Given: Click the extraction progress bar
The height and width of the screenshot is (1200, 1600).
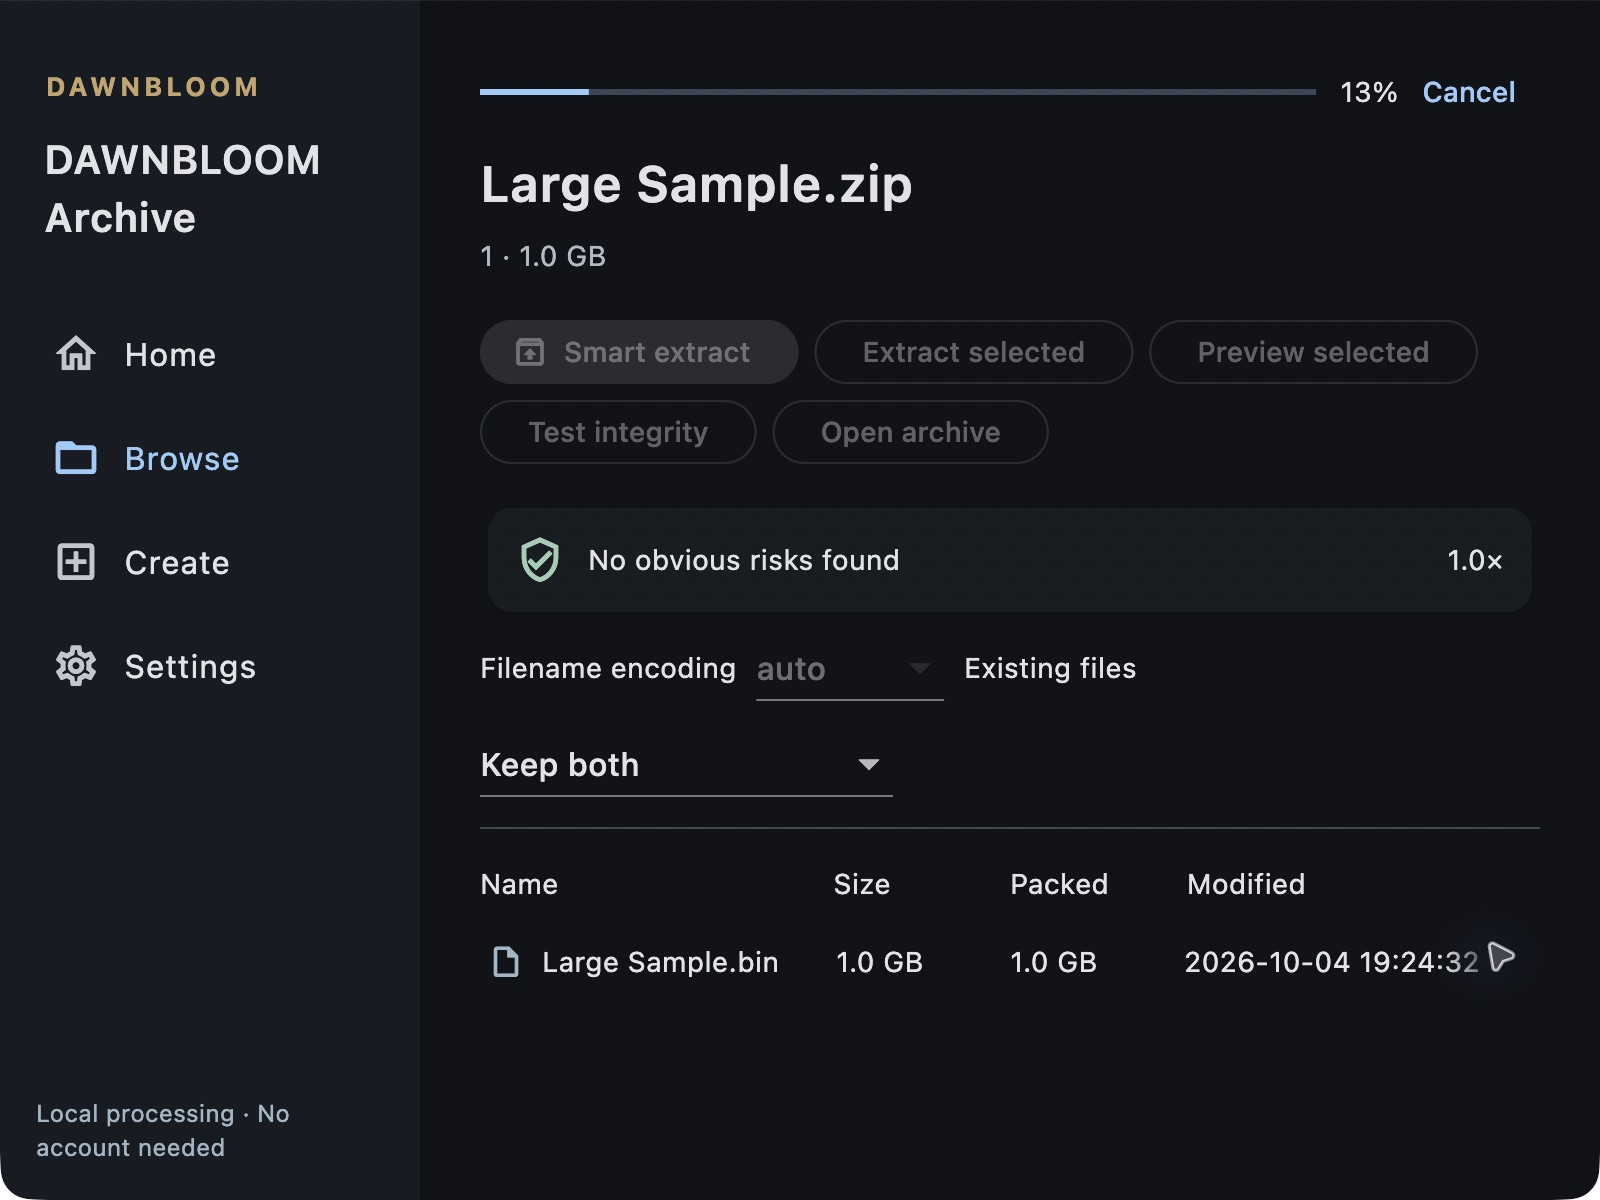Looking at the screenshot, I should (x=898, y=92).
